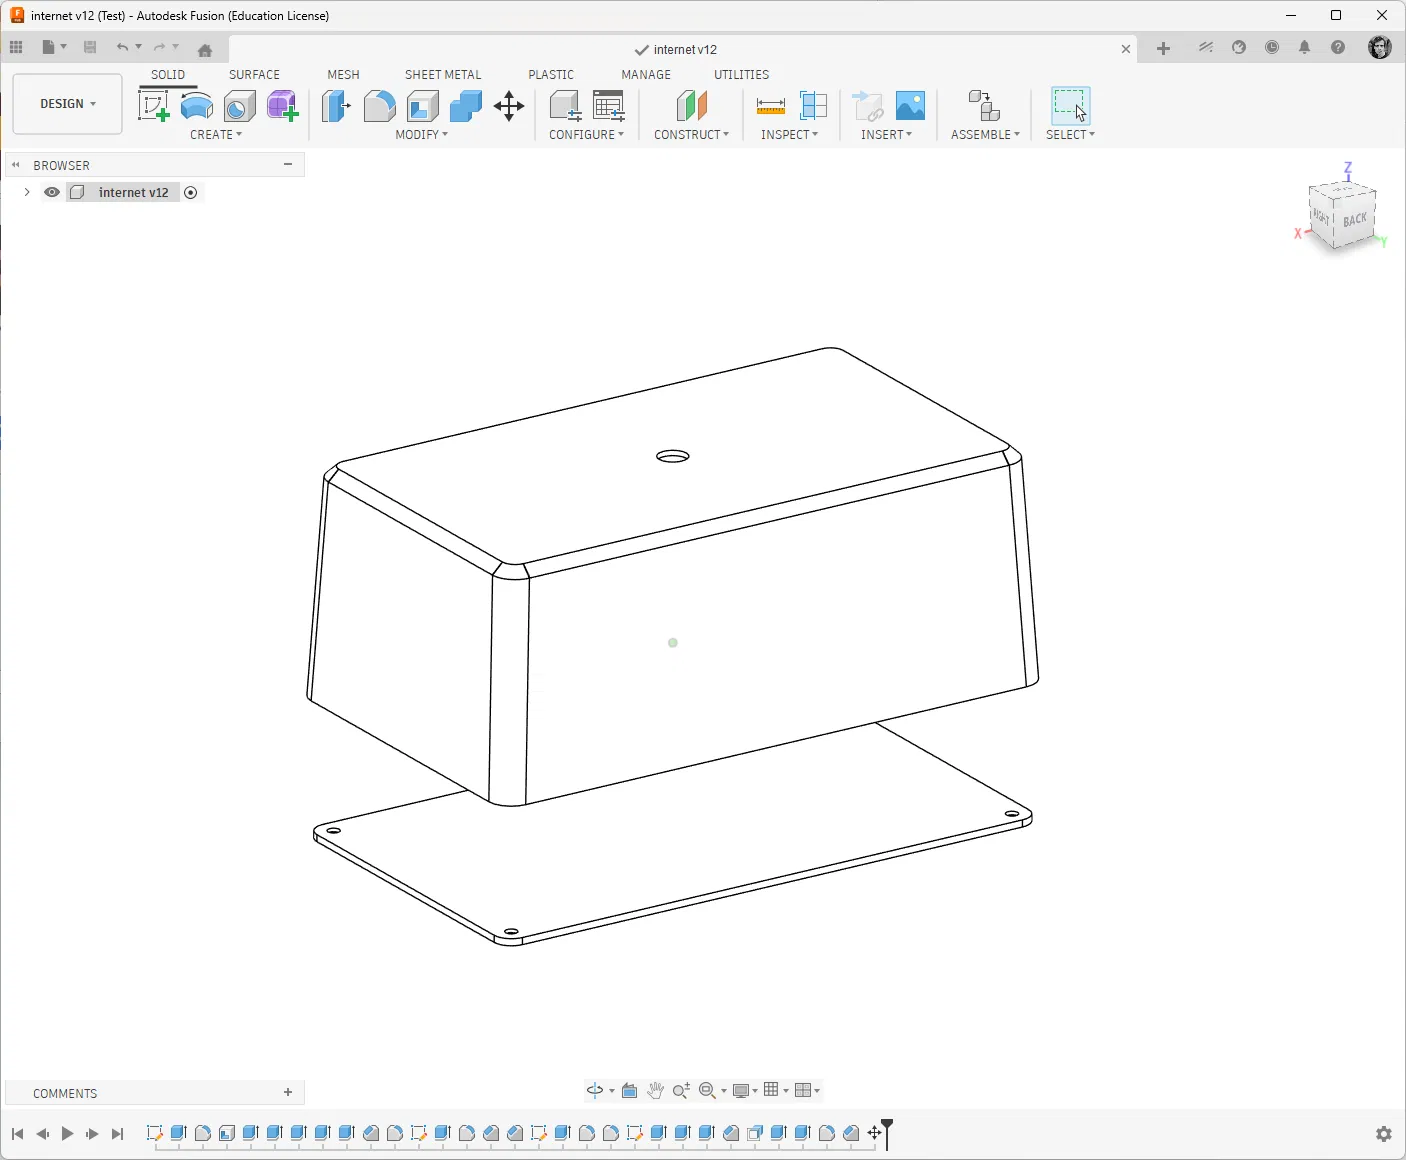The width and height of the screenshot is (1406, 1160).
Task: Activate the internet v12 component radio button
Action: point(191,192)
